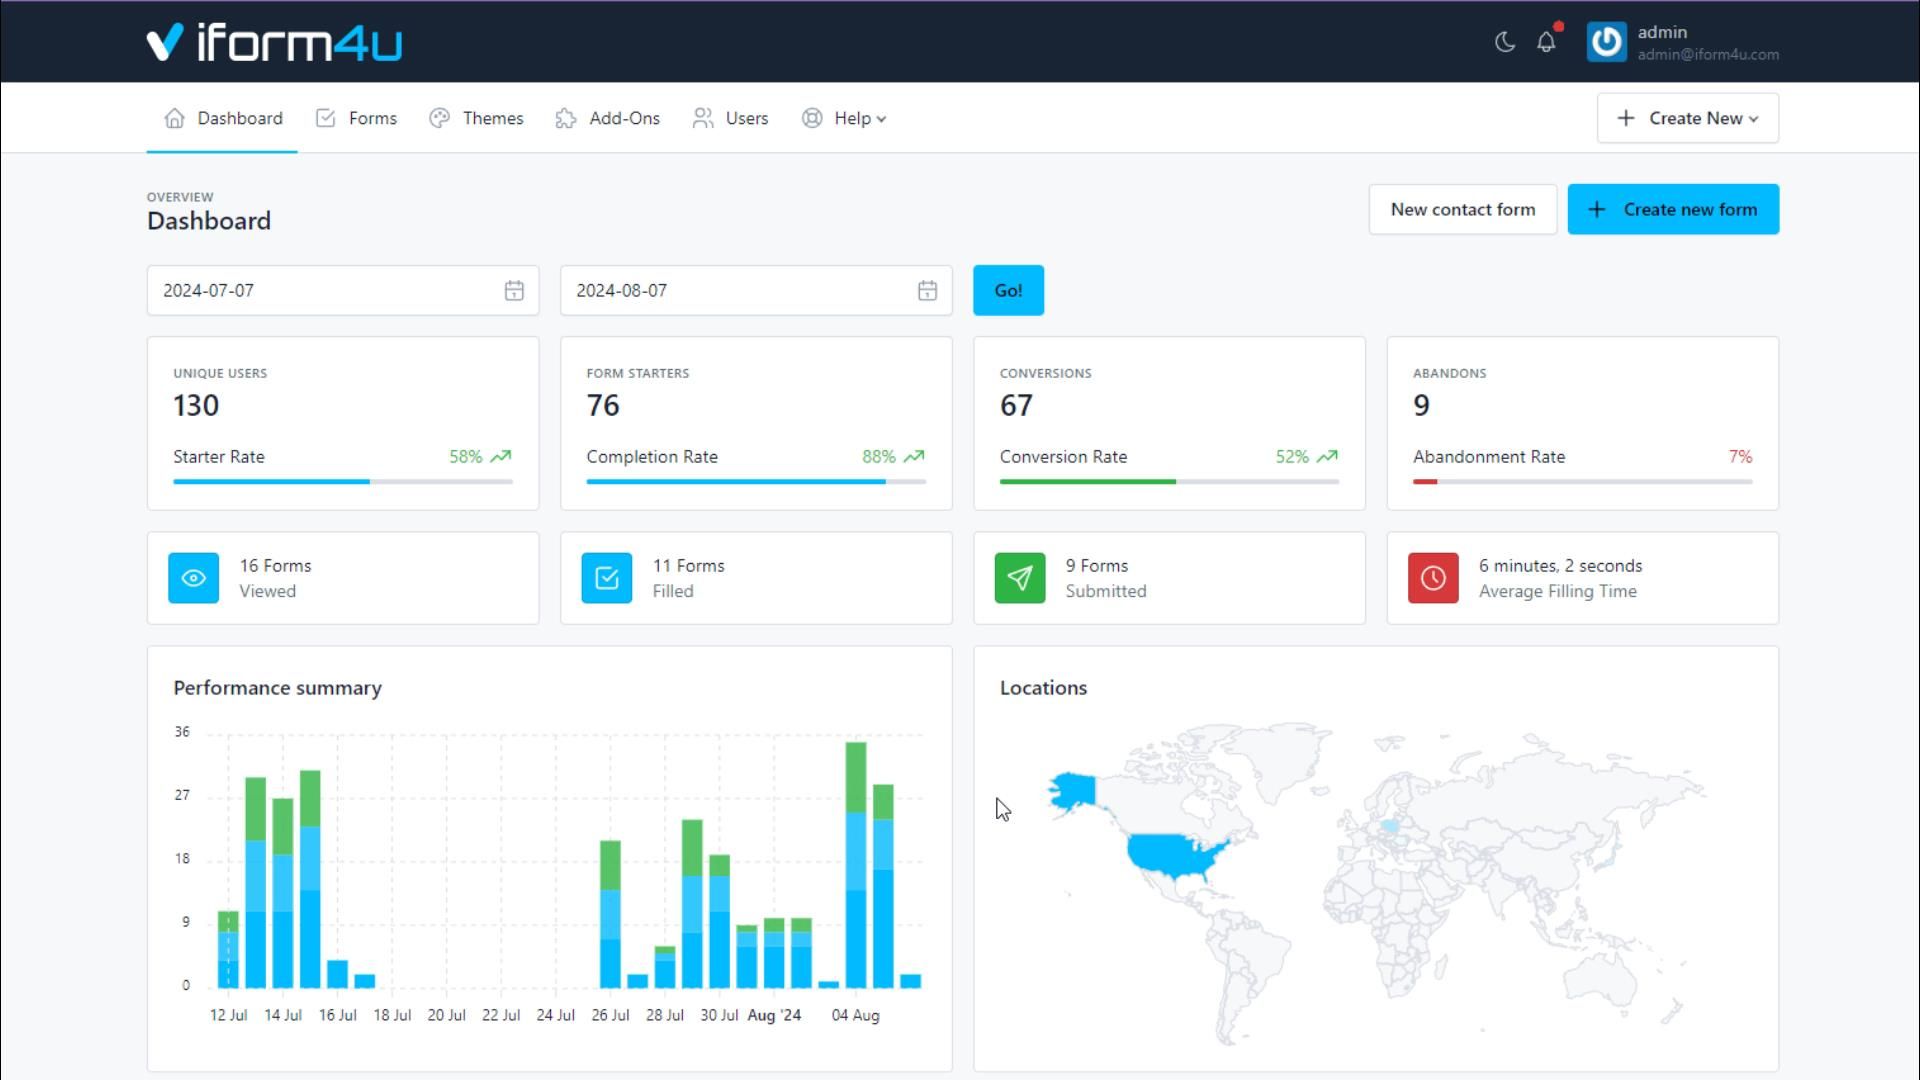Image resolution: width=1920 pixels, height=1080 pixels.
Task: Click the Forms submitted paper plane icon
Action: 1019,578
